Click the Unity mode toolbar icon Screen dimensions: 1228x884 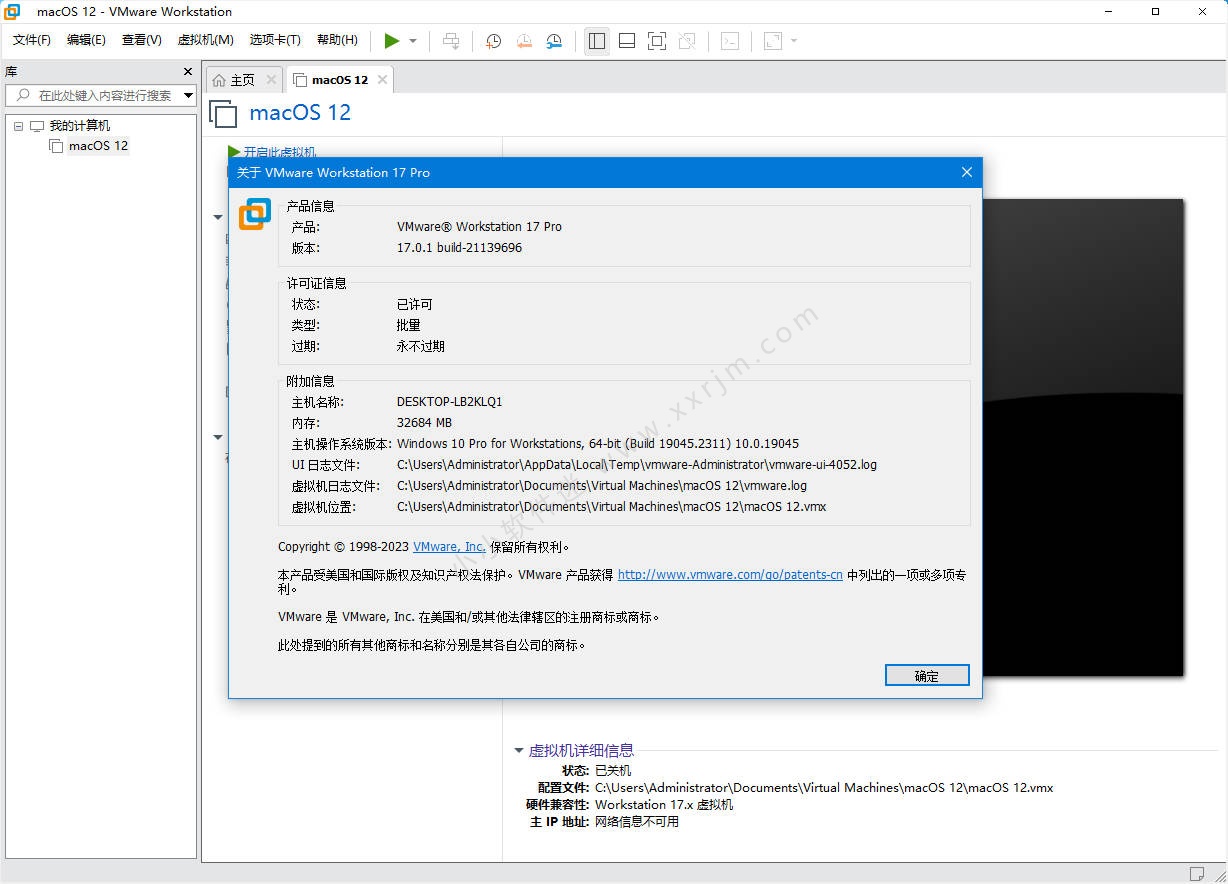point(687,41)
